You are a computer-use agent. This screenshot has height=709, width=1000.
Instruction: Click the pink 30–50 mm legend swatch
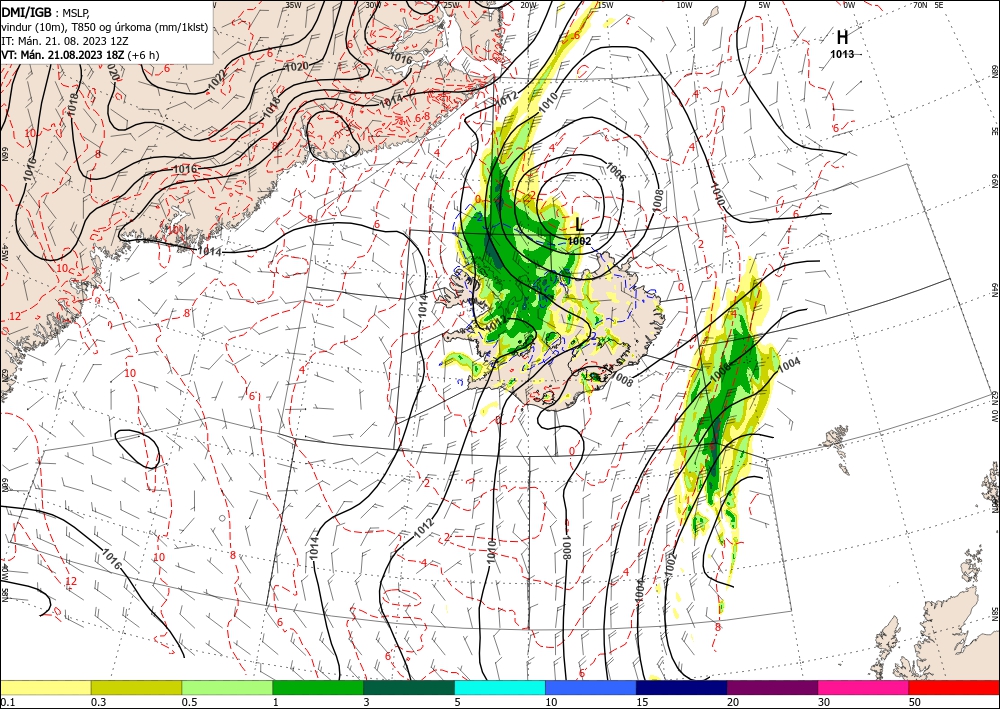pos(864,687)
